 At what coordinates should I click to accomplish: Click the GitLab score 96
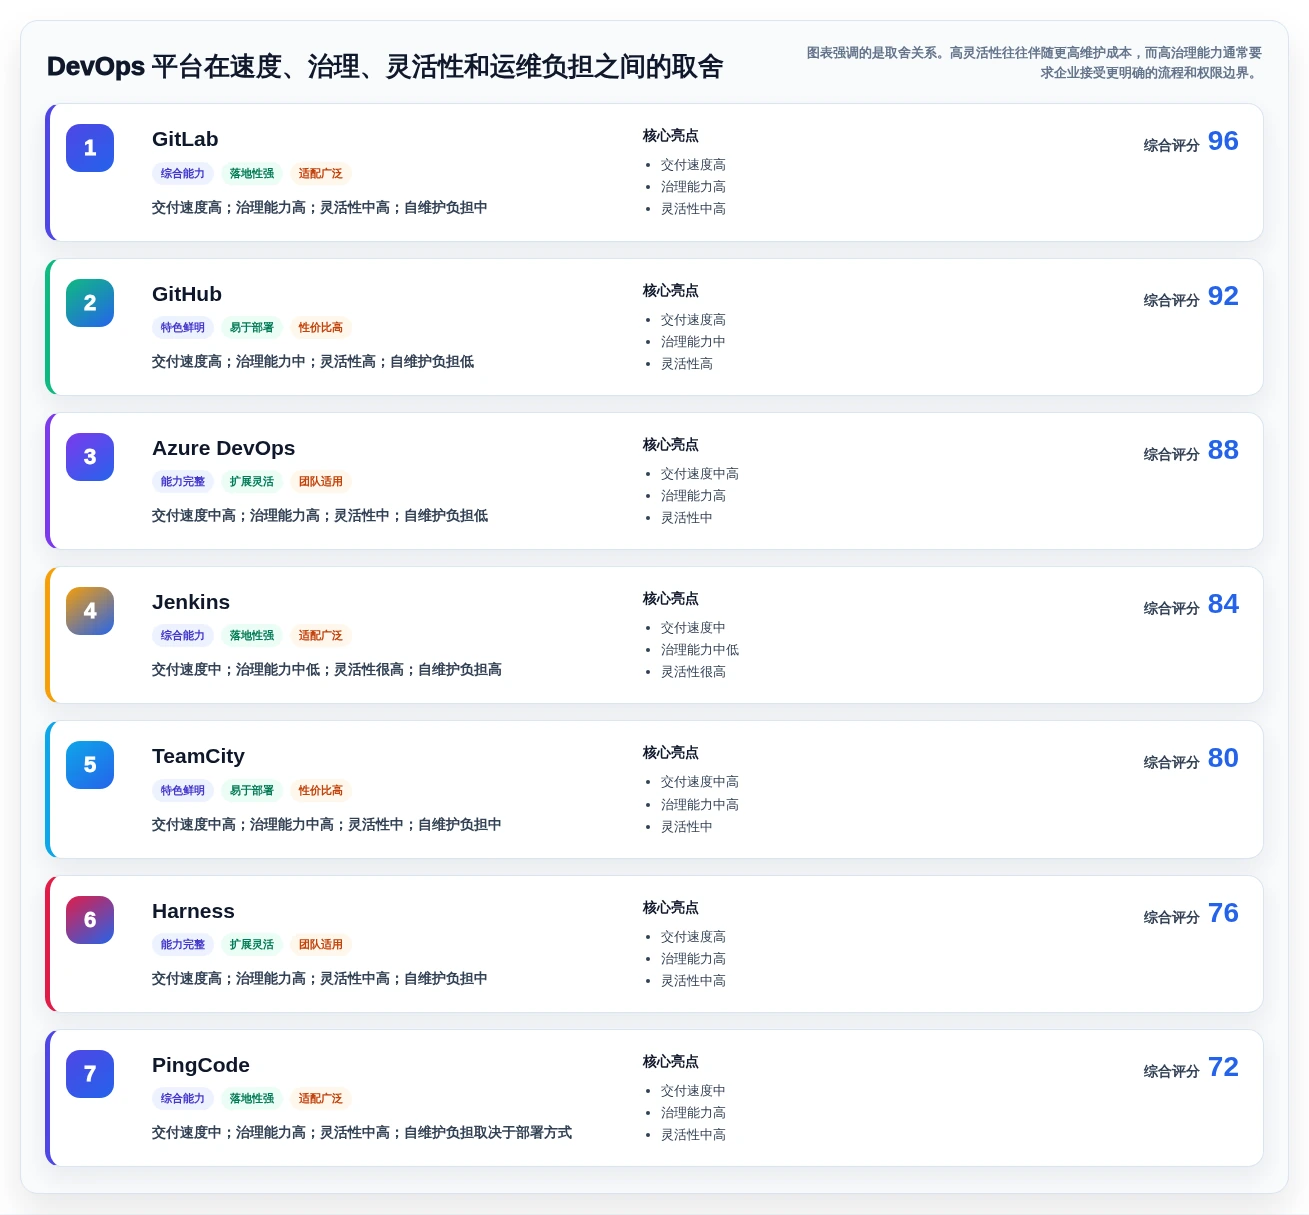tap(1223, 141)
